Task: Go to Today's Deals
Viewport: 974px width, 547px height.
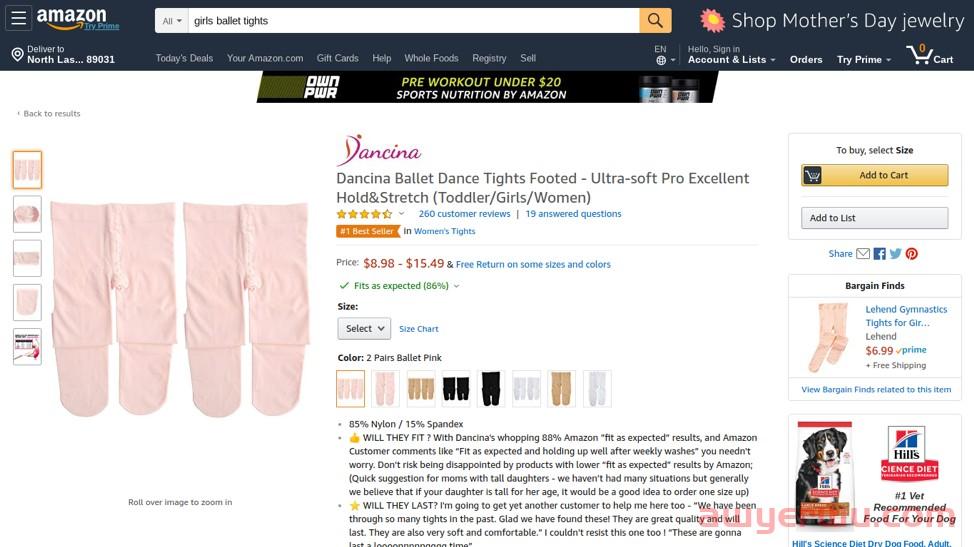Action: tap(184, 58)
